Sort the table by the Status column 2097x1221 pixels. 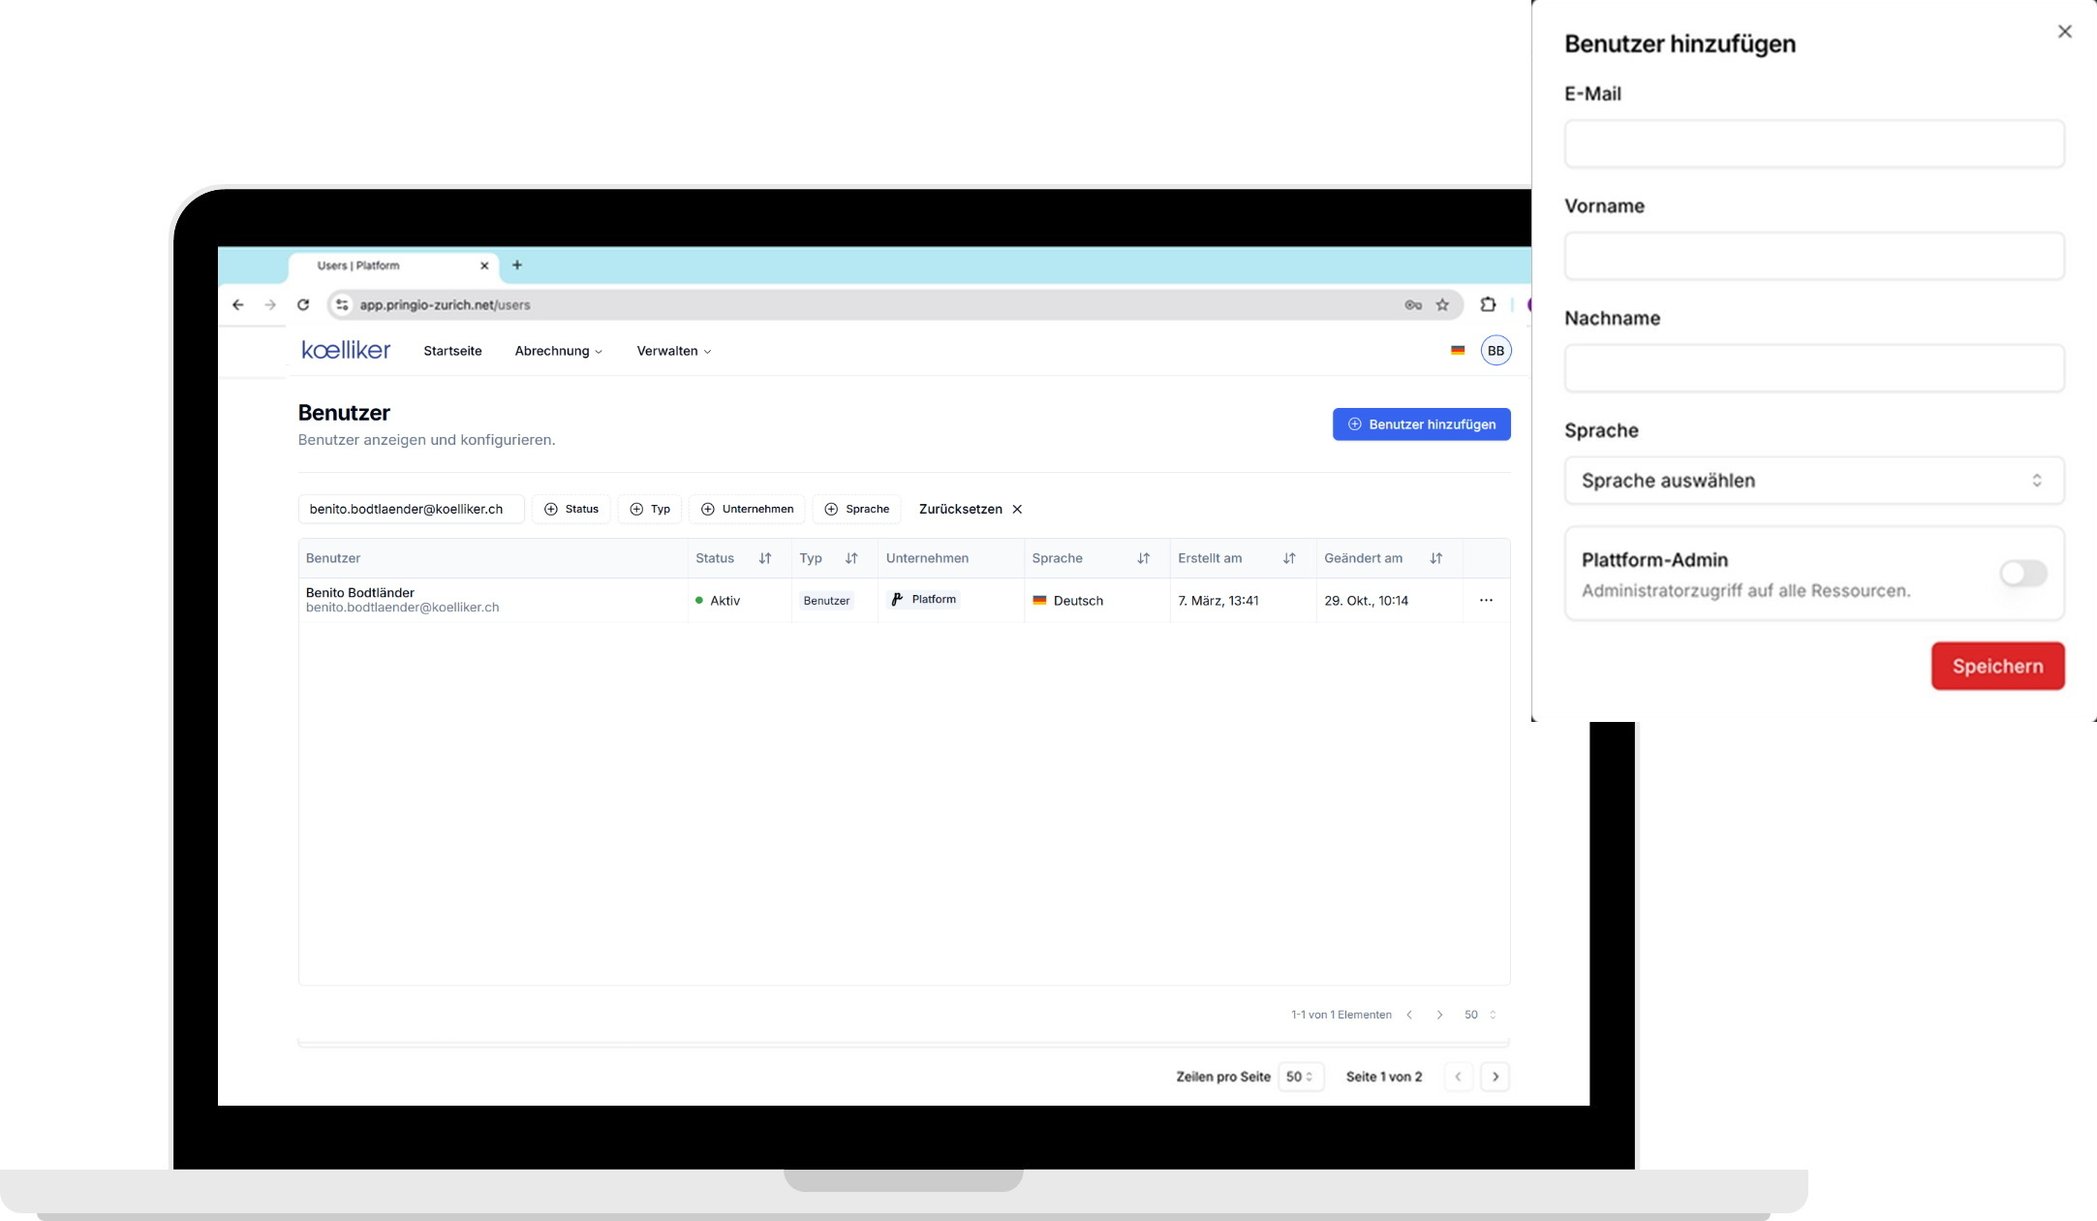(x=765, y=558)
